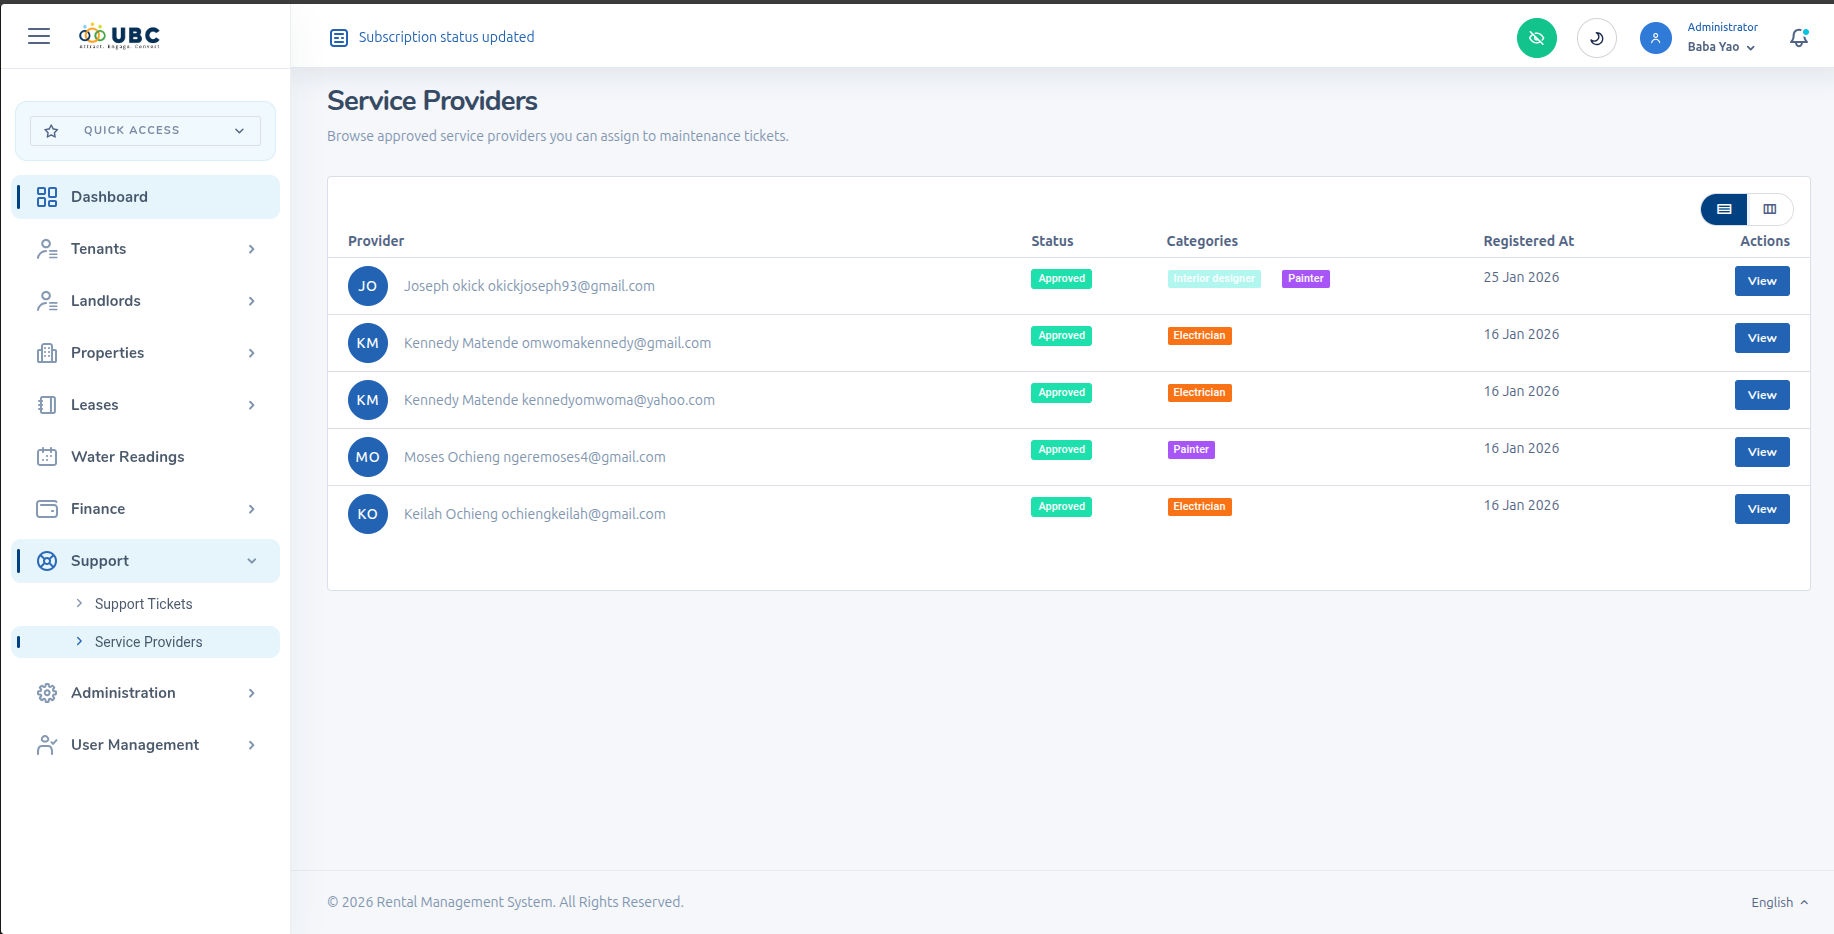Open the notification bell
The image size is (1834, 934).
point(1798,37)
